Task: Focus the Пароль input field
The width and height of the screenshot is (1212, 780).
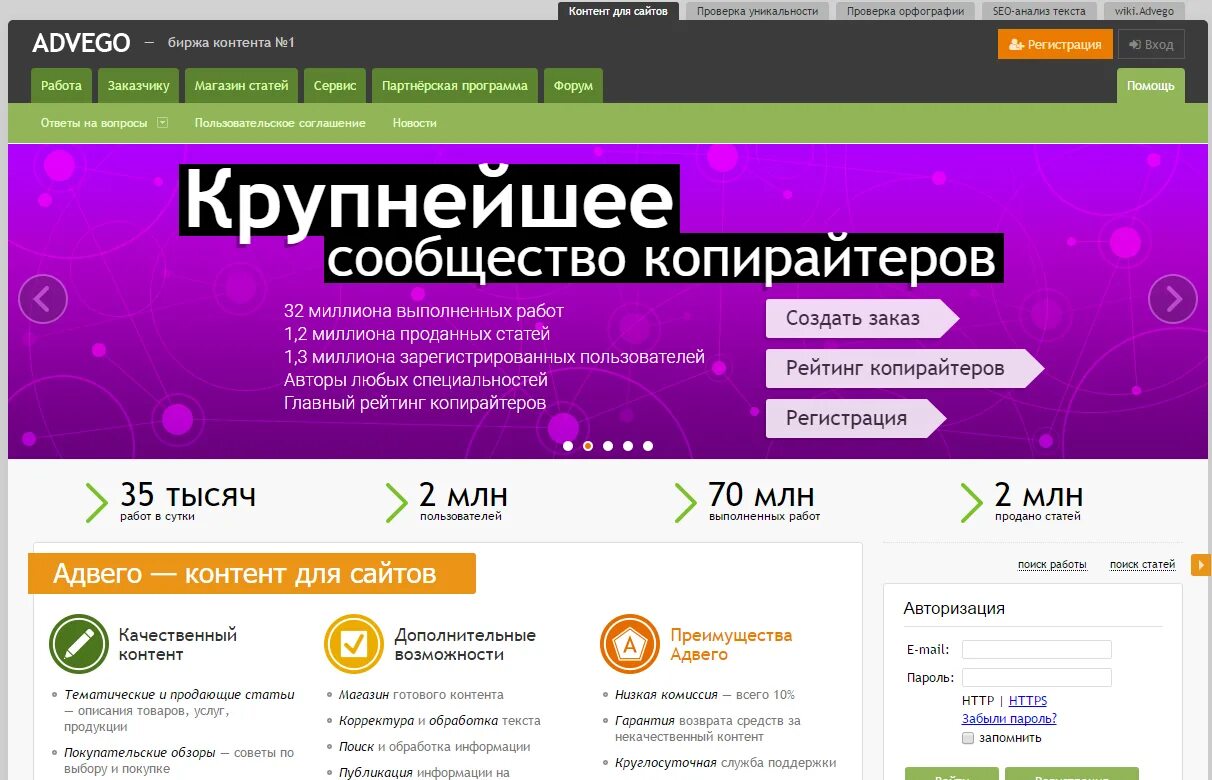Action: coord(1037,677)
